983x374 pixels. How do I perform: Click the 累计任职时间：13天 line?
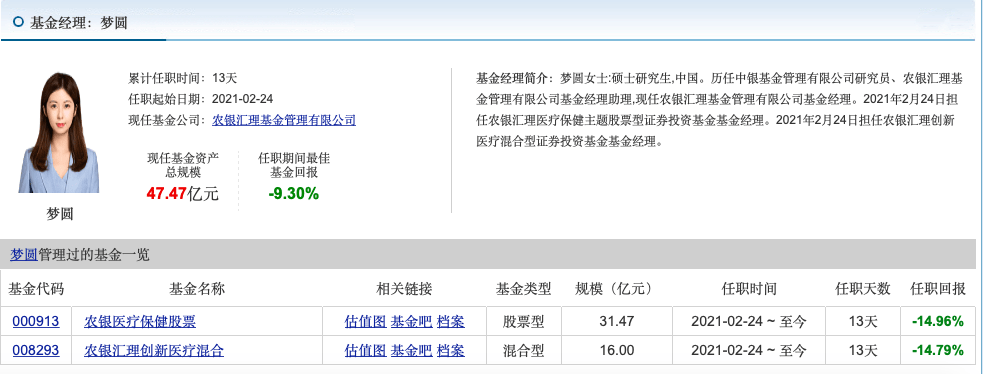click(x=182, y=78)
